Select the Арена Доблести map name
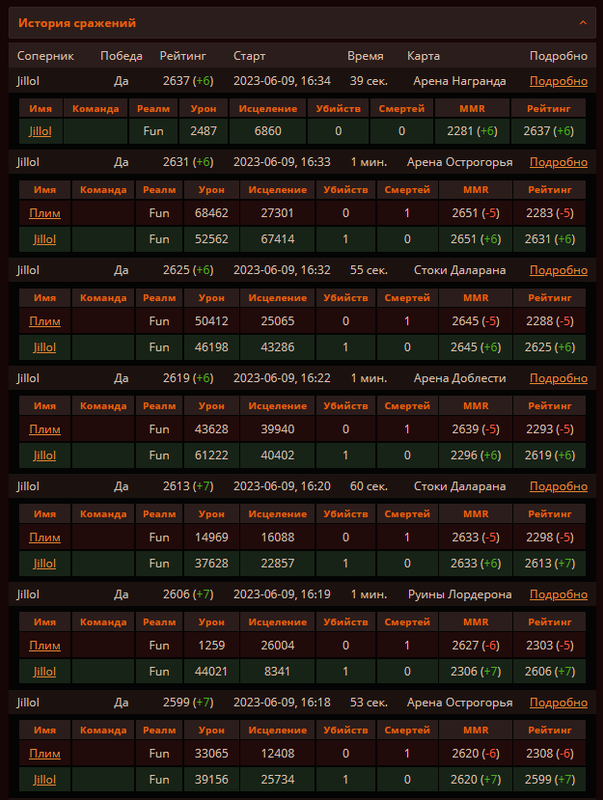The image size is (603, 800). tap(460, 379)
